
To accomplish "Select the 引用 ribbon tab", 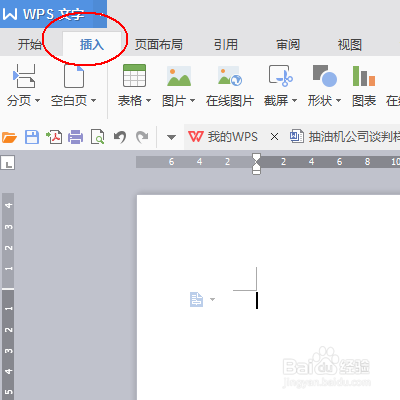I will 226,44.
